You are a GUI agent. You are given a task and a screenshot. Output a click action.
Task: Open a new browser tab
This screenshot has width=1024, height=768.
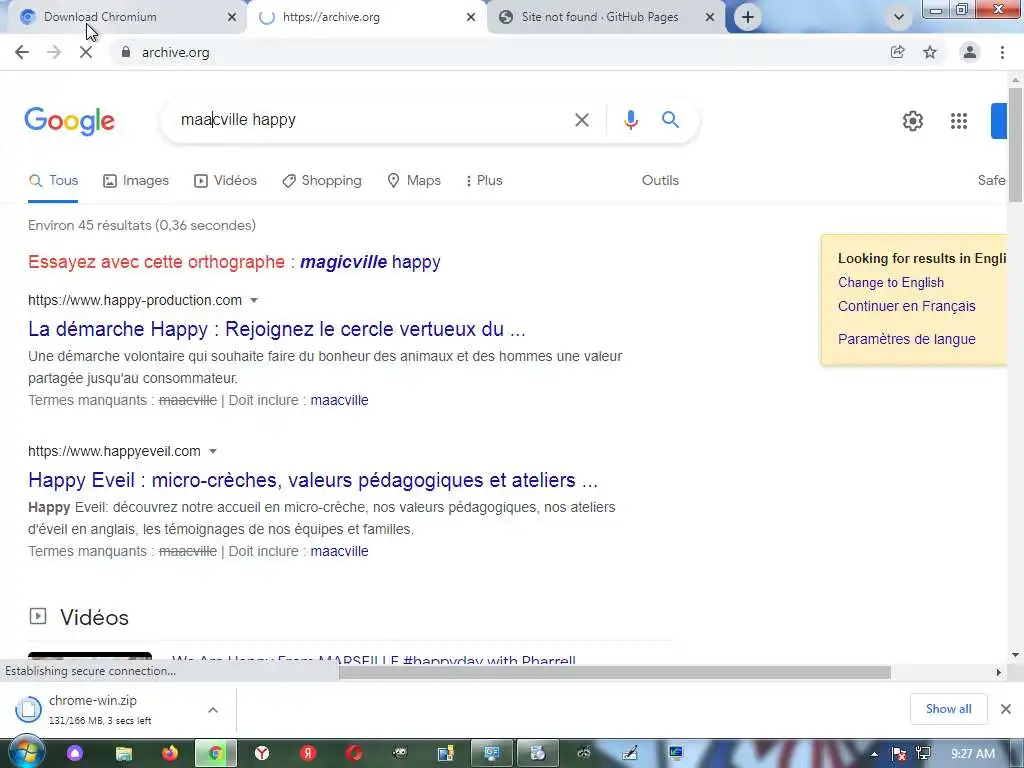pos(748,17)
